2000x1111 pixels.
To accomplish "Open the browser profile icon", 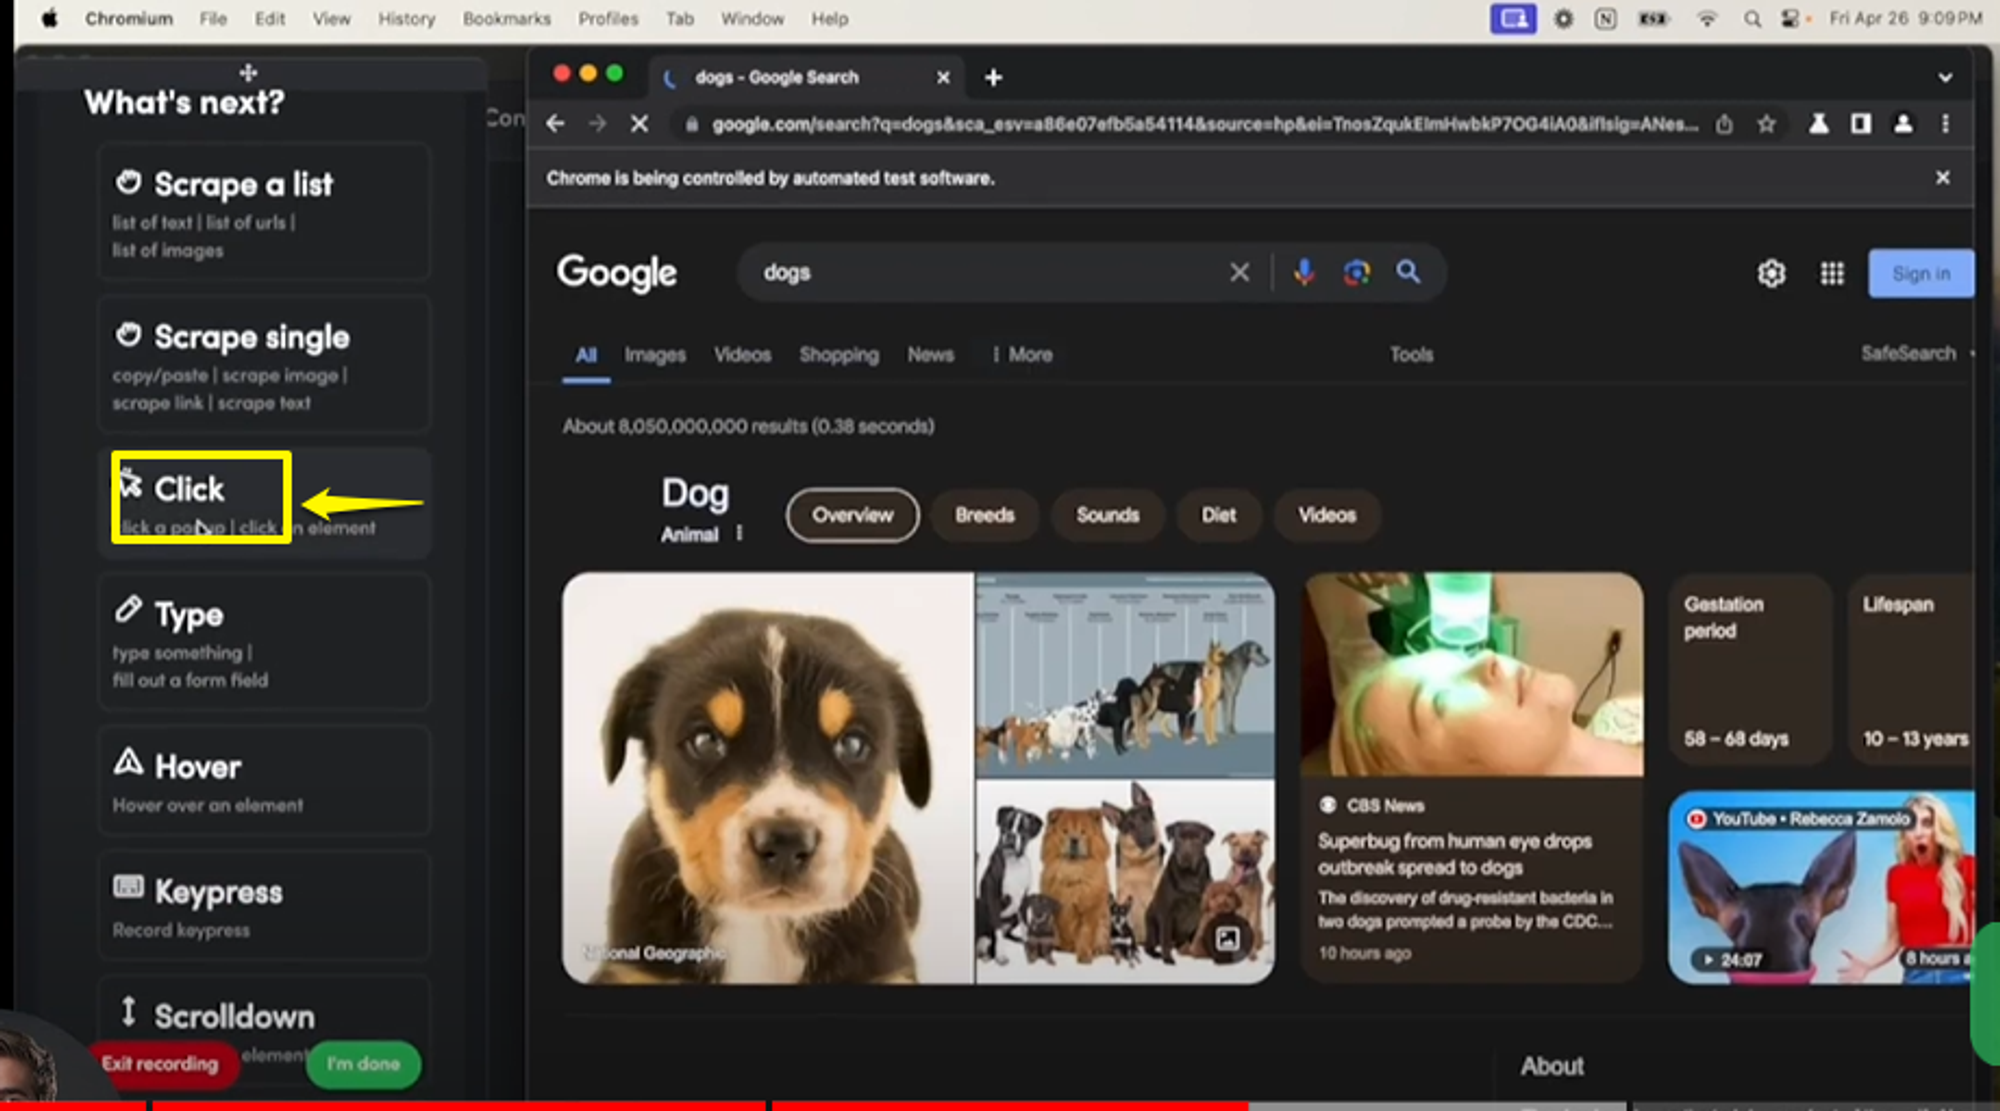I will pyautogui.click(x=1903, y=124).
